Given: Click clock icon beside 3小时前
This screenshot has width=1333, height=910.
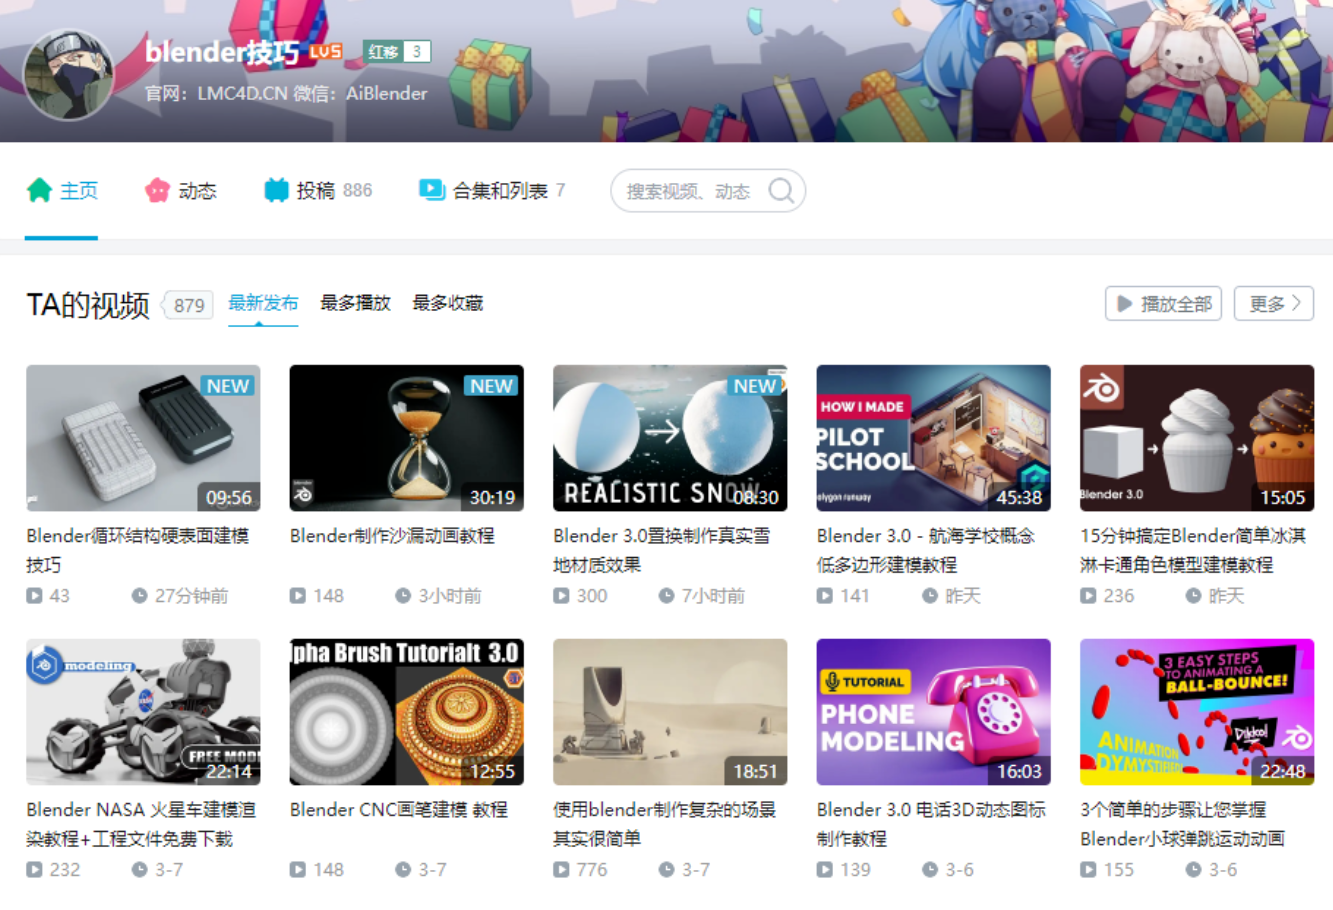Looking at the screenshot, I should click(x=403, y=596).
